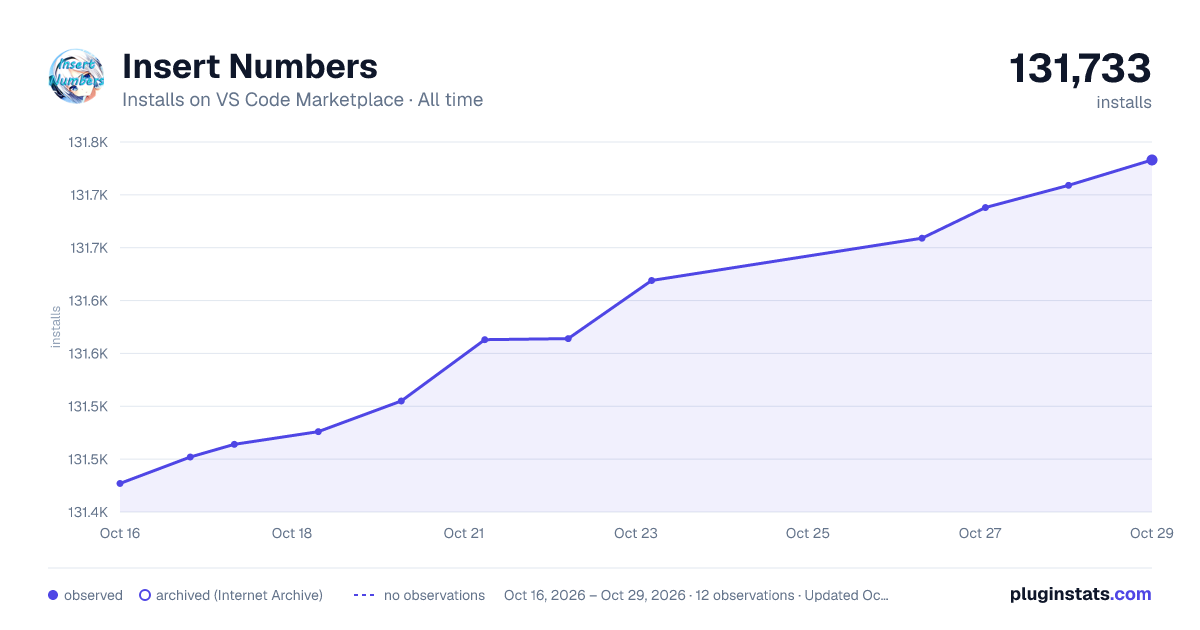Image resolution: width=1200 pixels, height=630 pixels.
Task: Click the 'Oct 27' x-axis label
Action: coord(980,533)
